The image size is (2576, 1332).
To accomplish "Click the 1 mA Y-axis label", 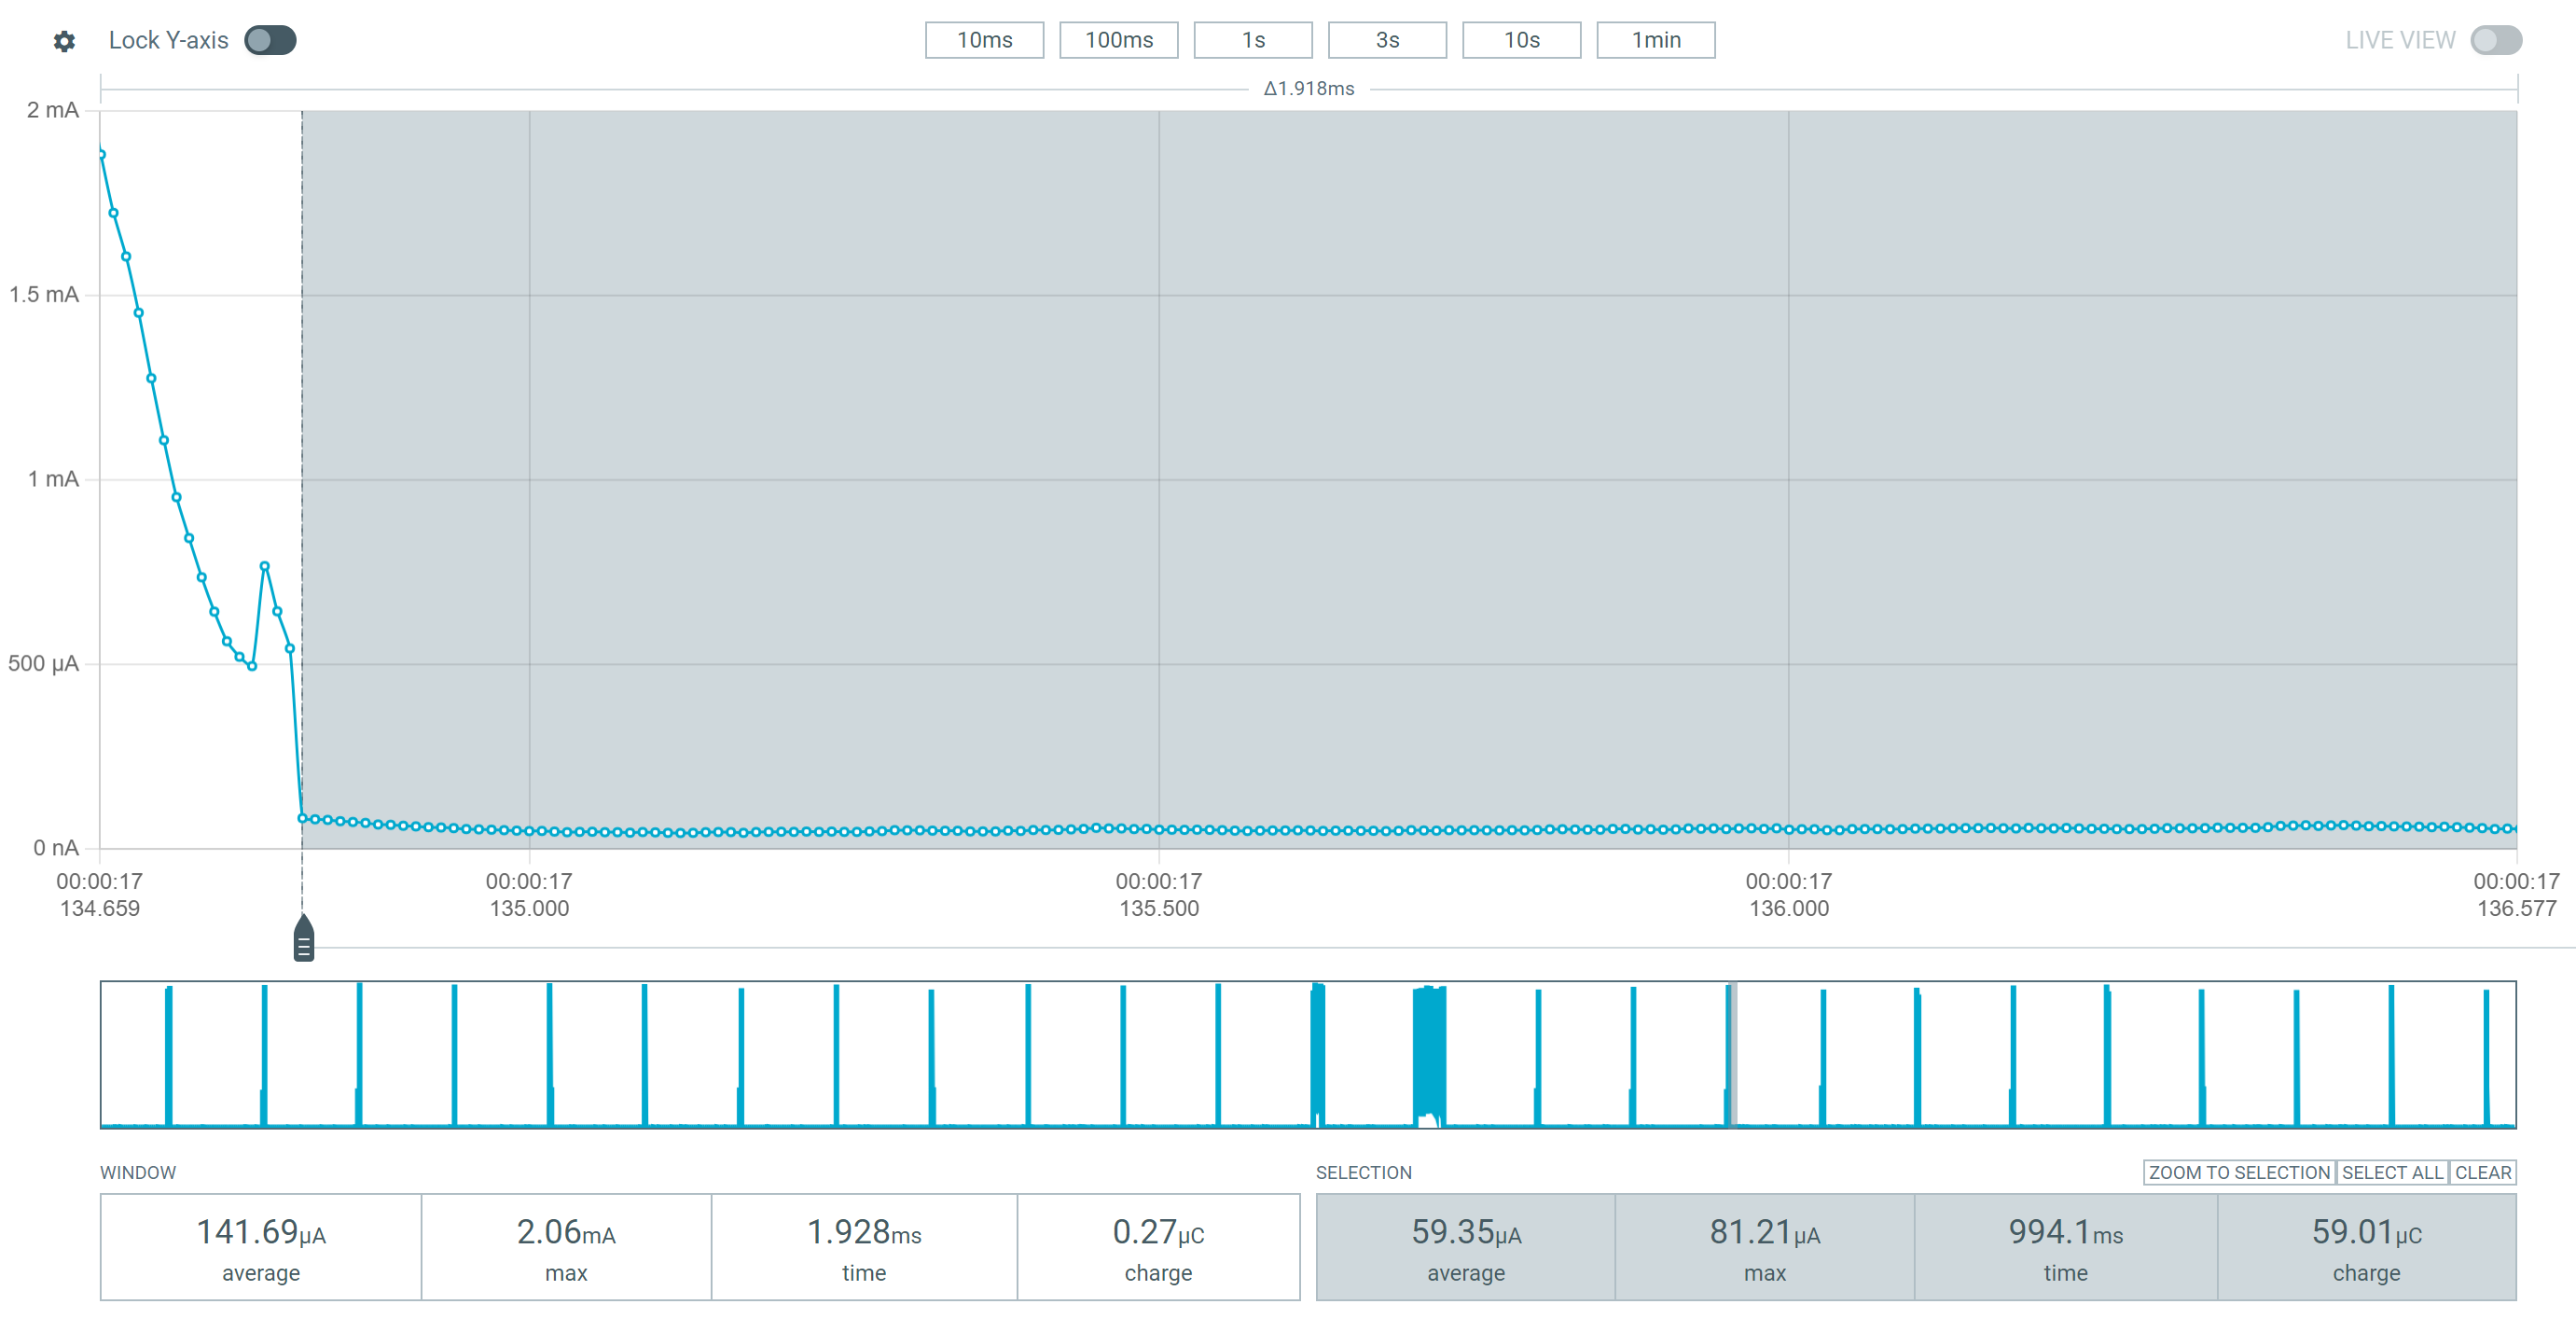I will pos(53,479).
